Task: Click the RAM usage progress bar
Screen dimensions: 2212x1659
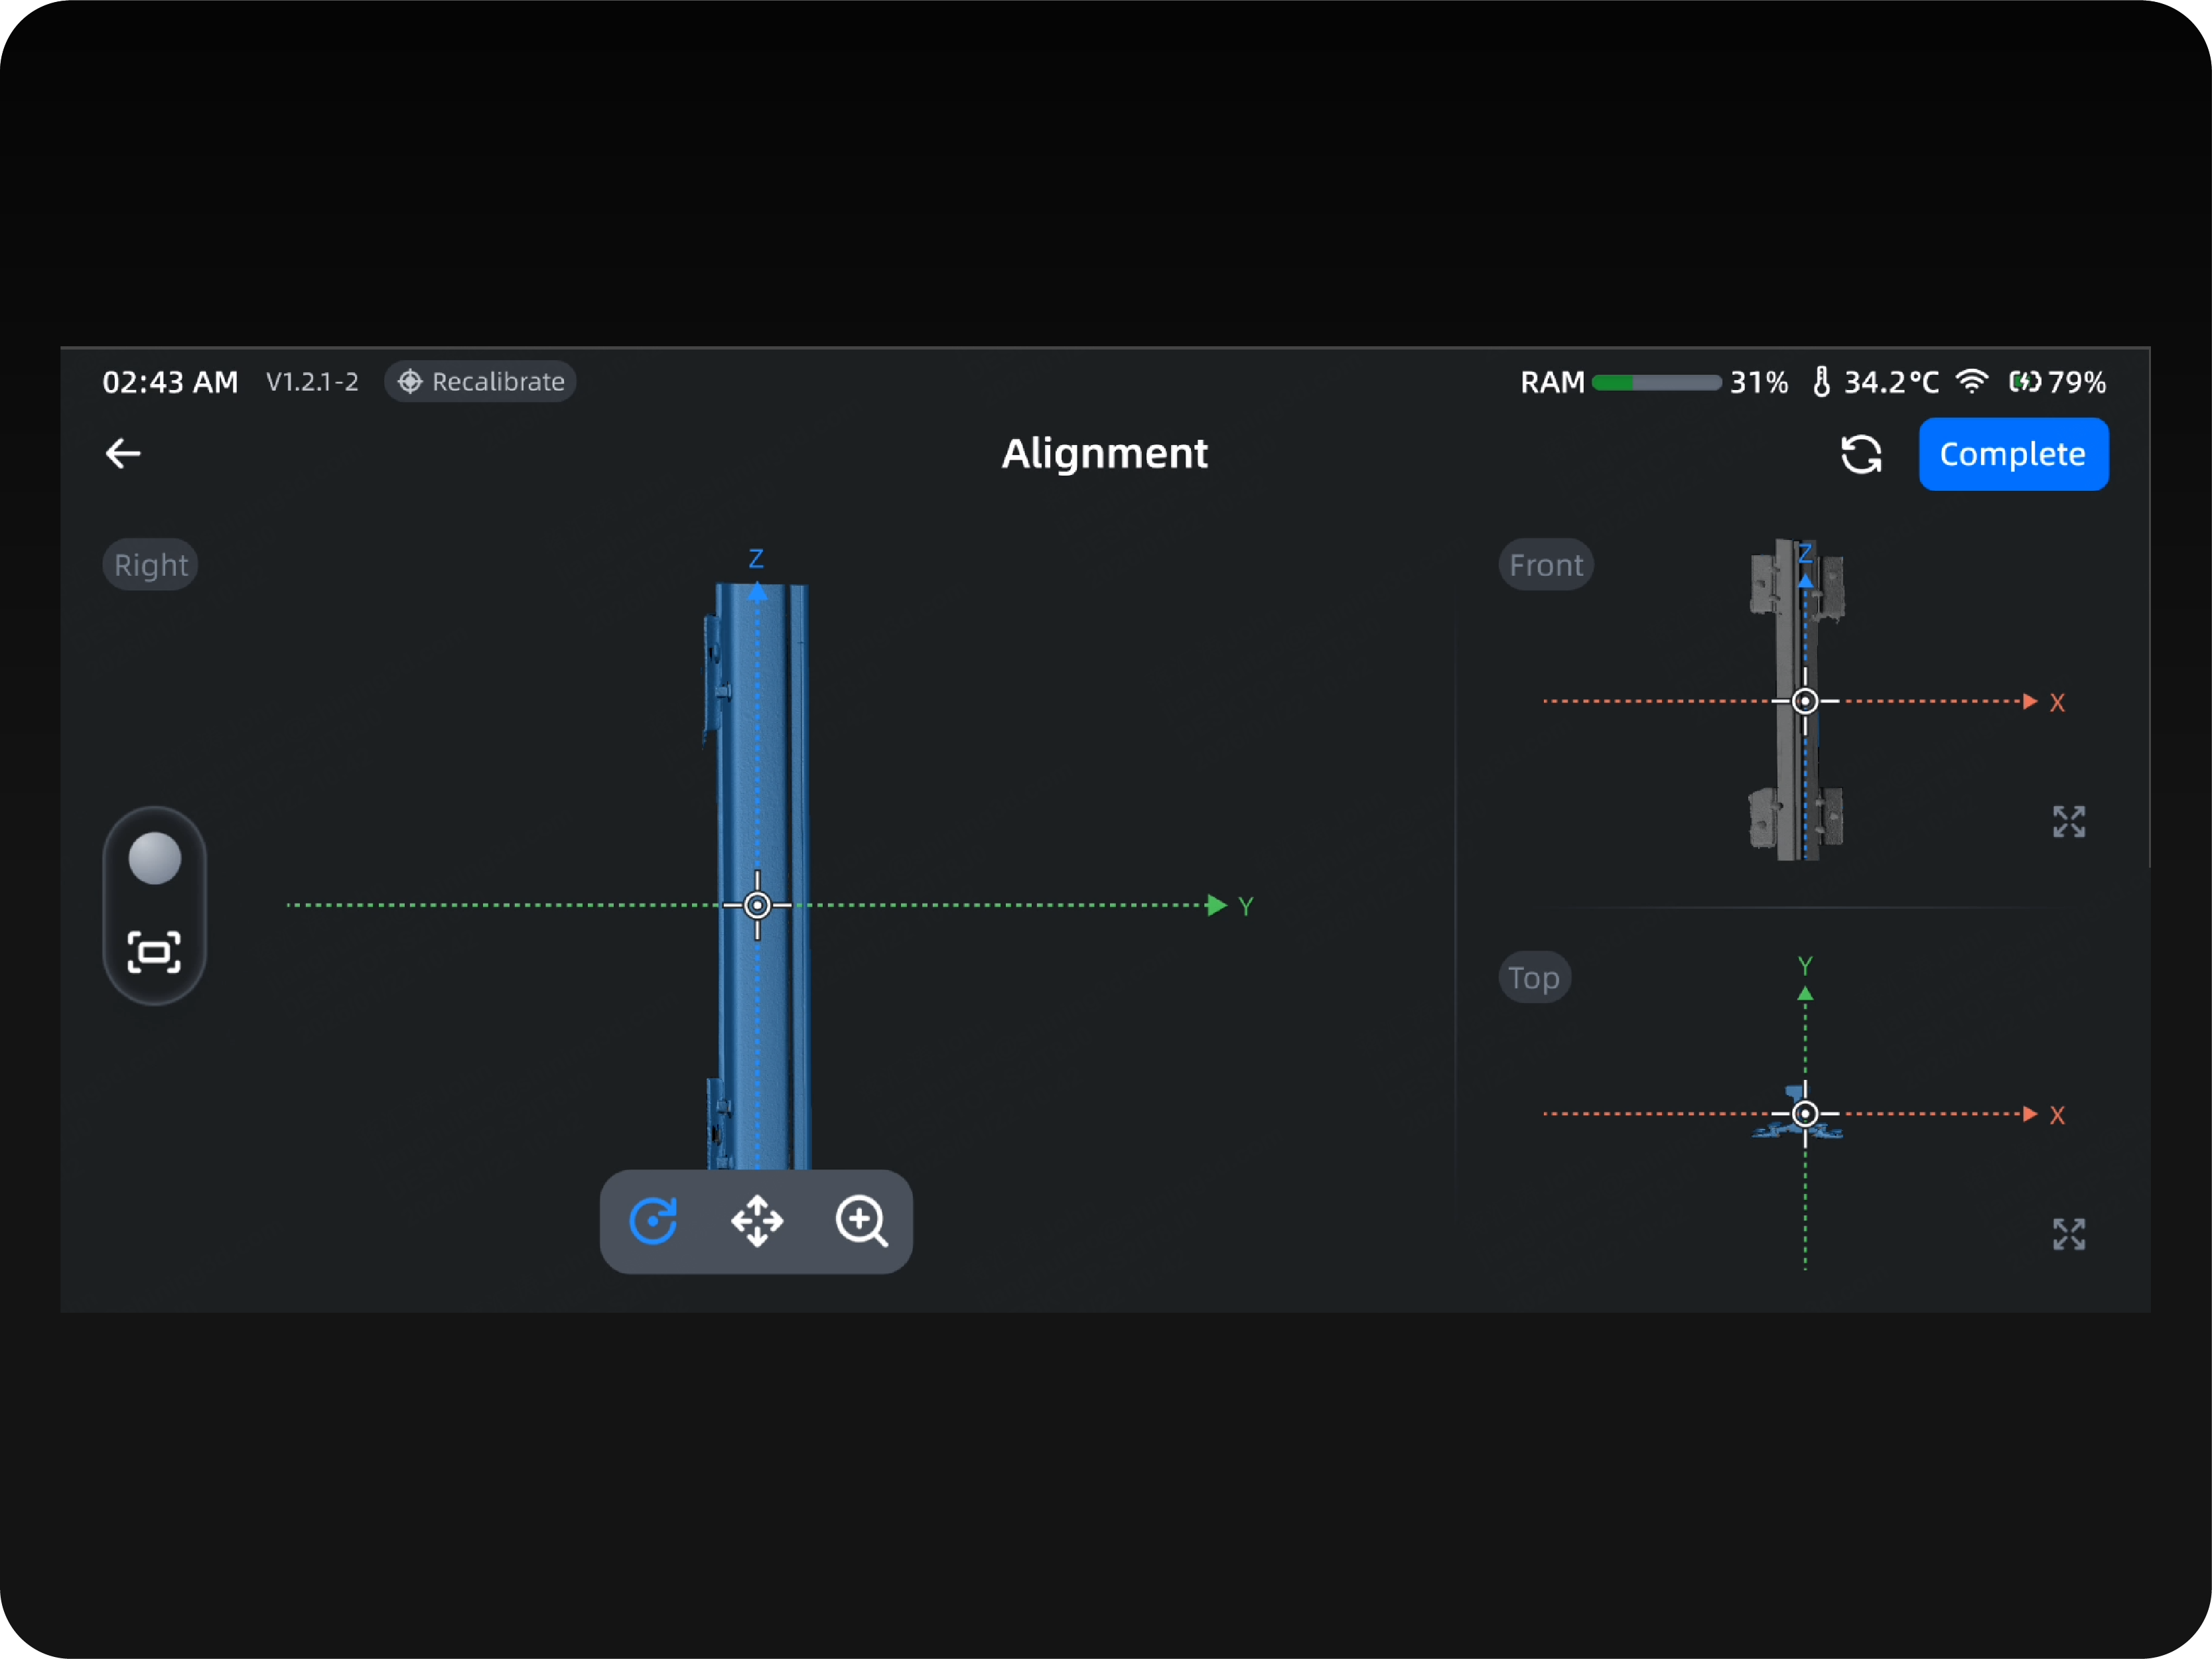Action: (x=1656, y=382)
